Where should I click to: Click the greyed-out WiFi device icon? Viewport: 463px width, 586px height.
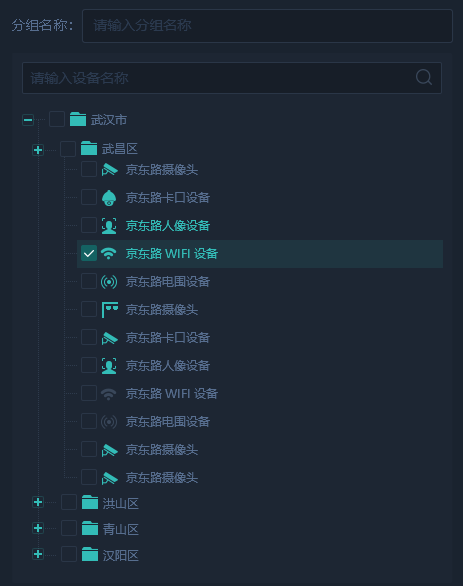tap(109, 394)
